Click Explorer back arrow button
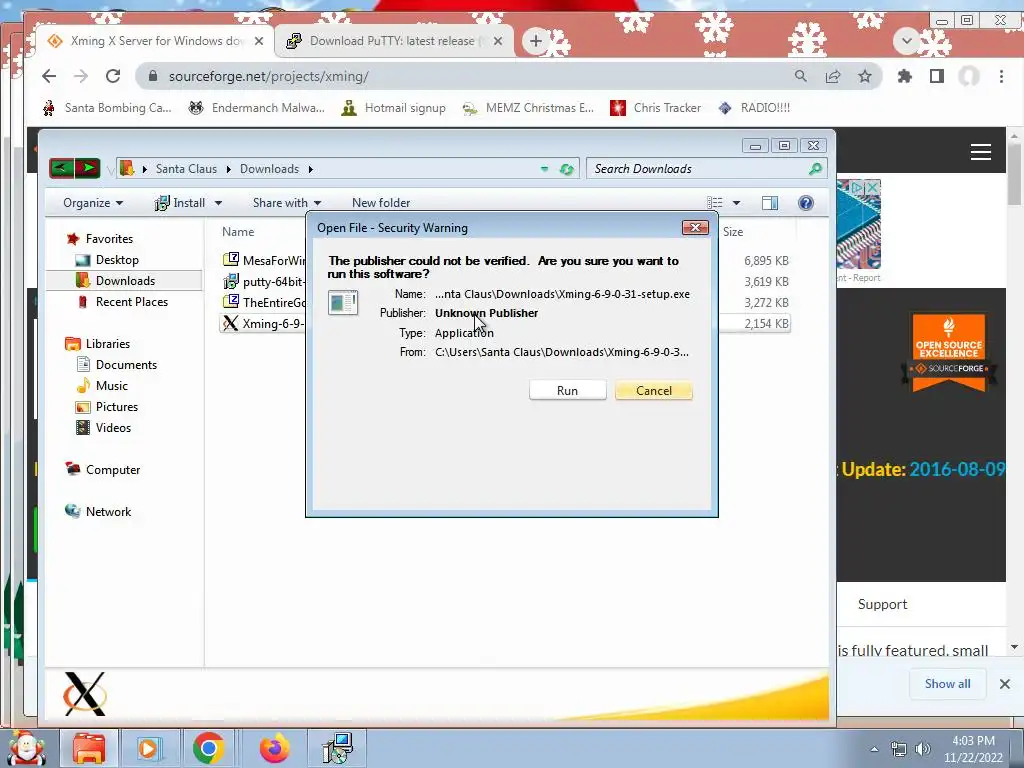Image resolution: width=1024 pixels, height=768 pixels. pyautogui.click(x=62, y=168)
